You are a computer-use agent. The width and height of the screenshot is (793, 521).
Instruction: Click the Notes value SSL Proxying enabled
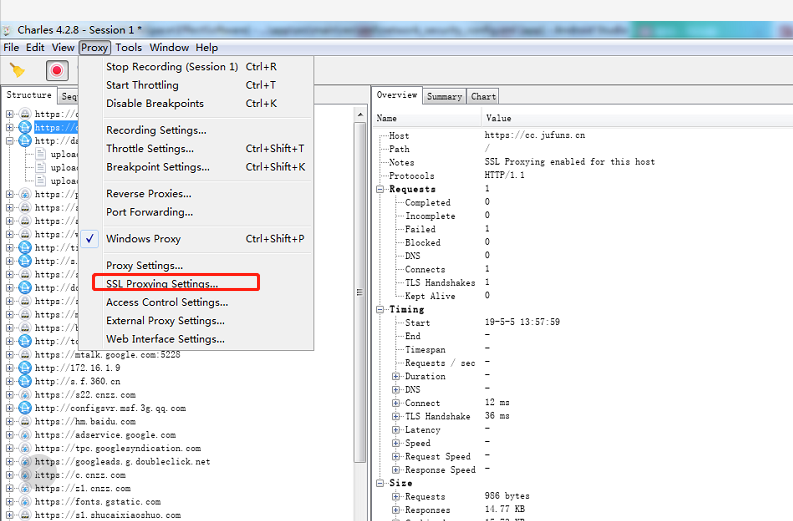pos(569,162)
